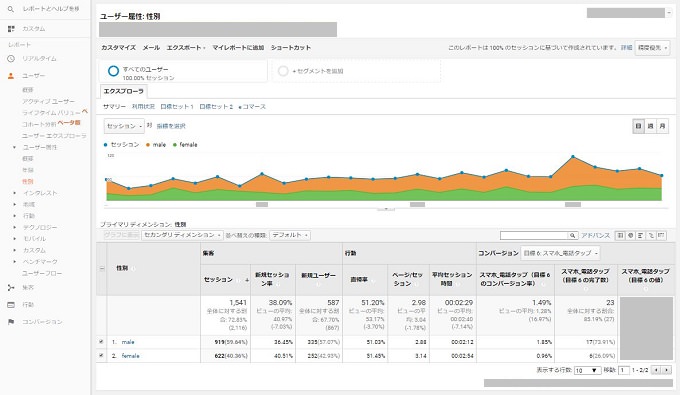The height and width of the screenshot is (395, 680).
Task: Open the Conversions flag icon
Action: [x=11, y=322]
